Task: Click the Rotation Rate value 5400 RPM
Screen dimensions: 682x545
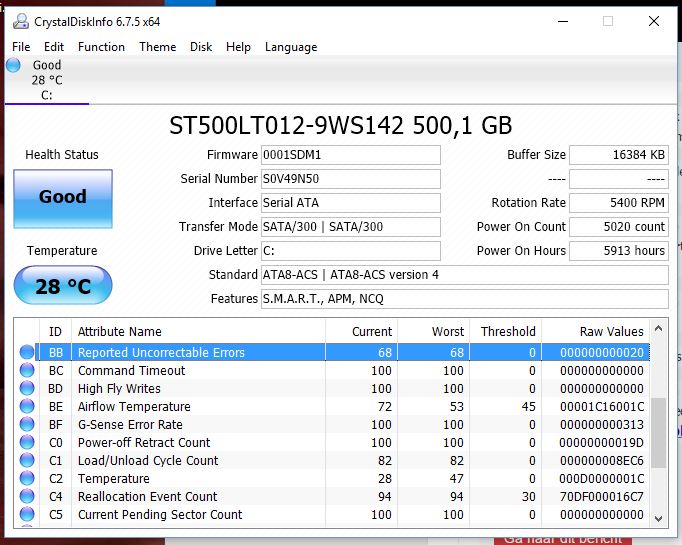Action: 619,203
